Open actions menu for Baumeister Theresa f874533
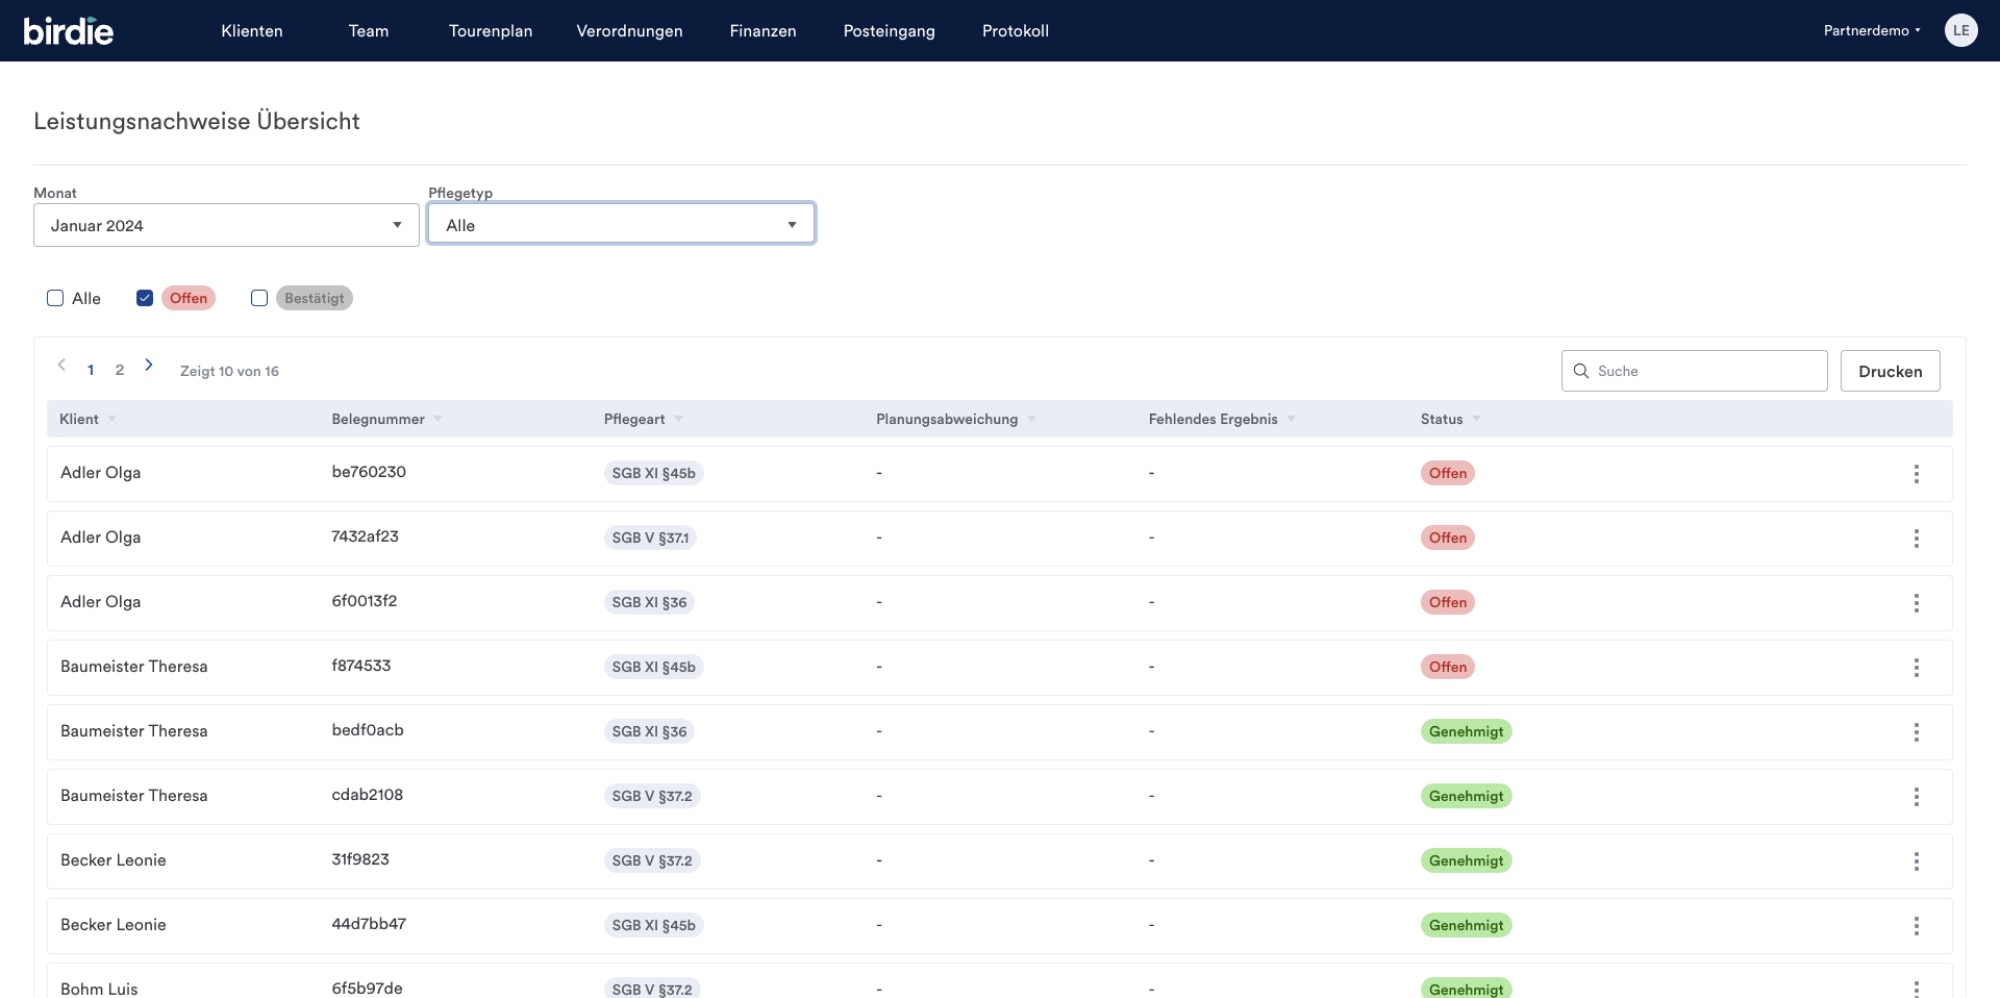This screenshot has height=998, width=2000. pos(1915,667)
